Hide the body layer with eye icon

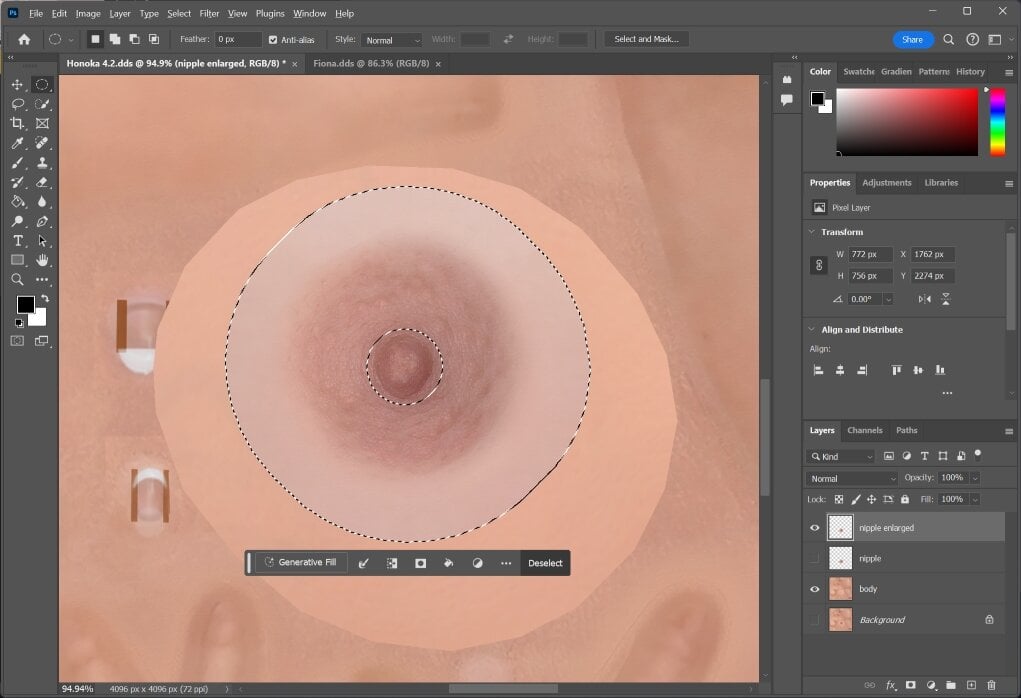[815, 589]
